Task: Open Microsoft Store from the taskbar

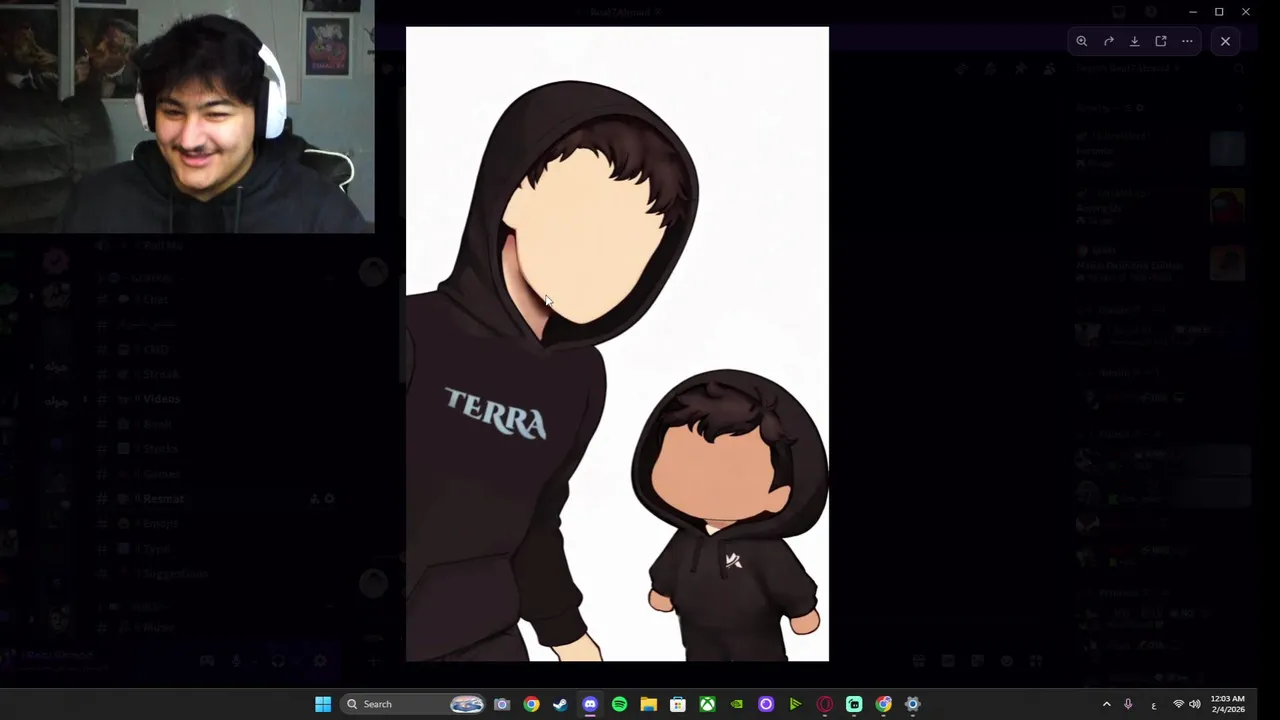Action: 678,704
